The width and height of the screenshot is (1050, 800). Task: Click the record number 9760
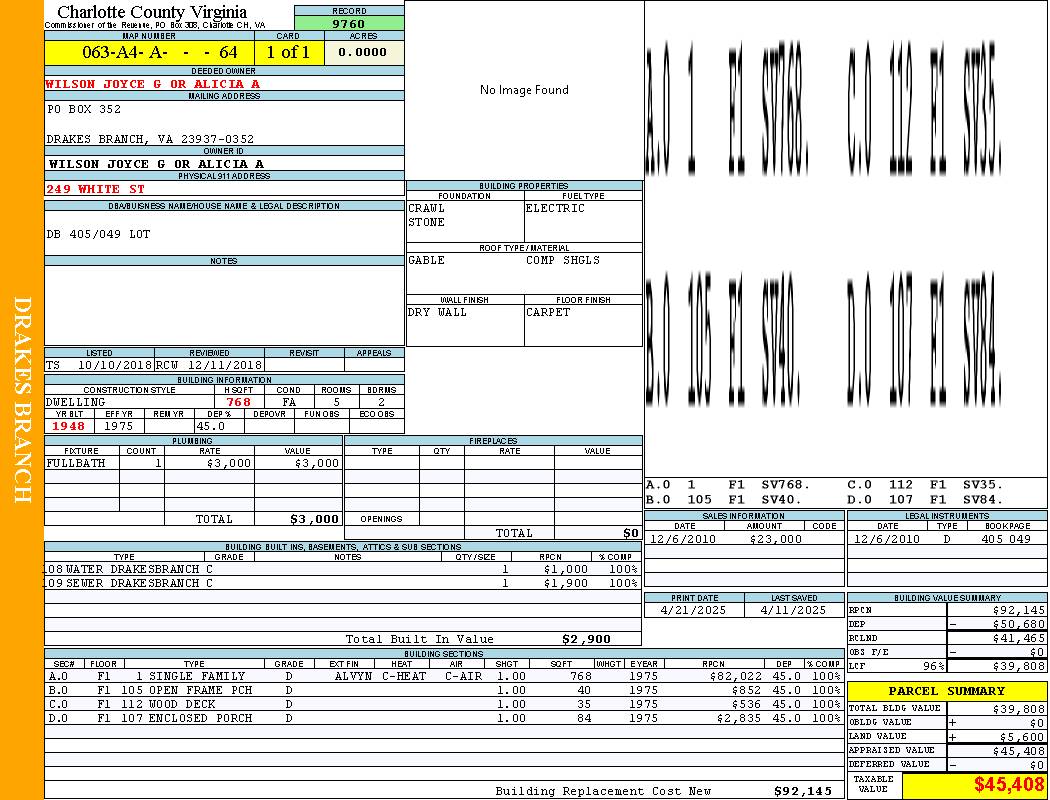tap(349, 23)
